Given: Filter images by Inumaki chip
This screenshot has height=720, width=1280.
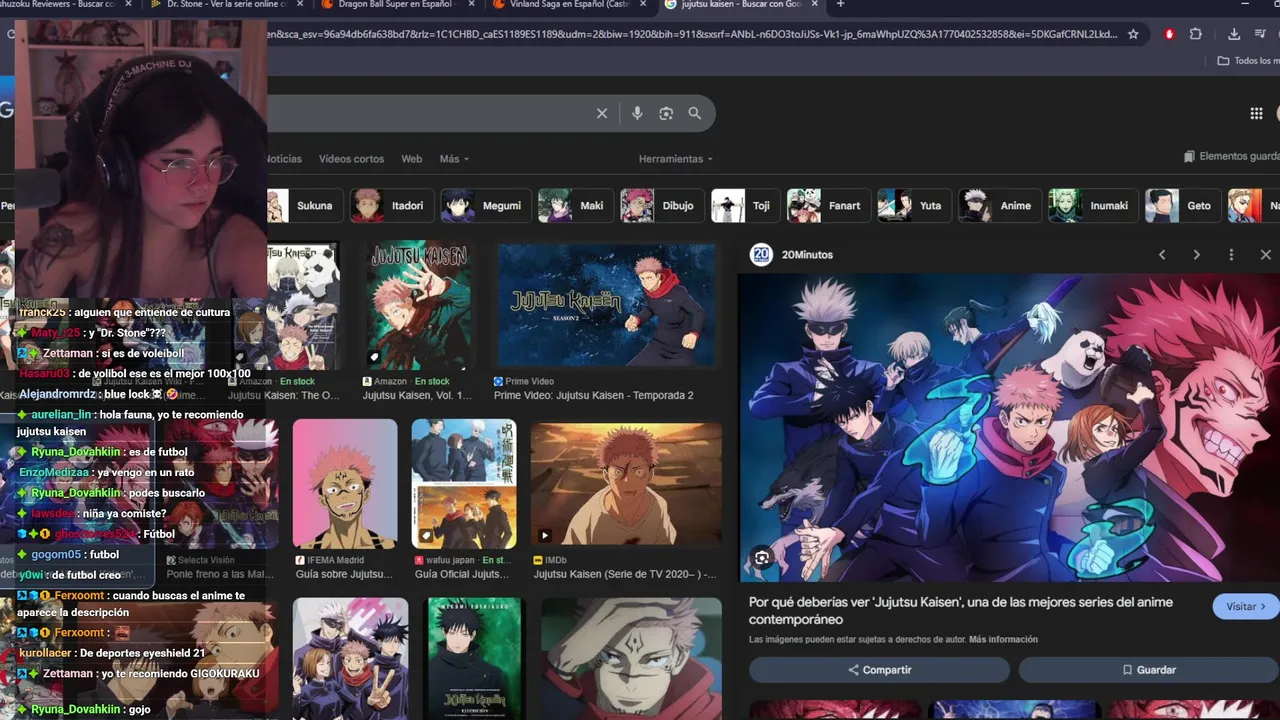Looking at the screenshot, I should (x=1093, y=206).
